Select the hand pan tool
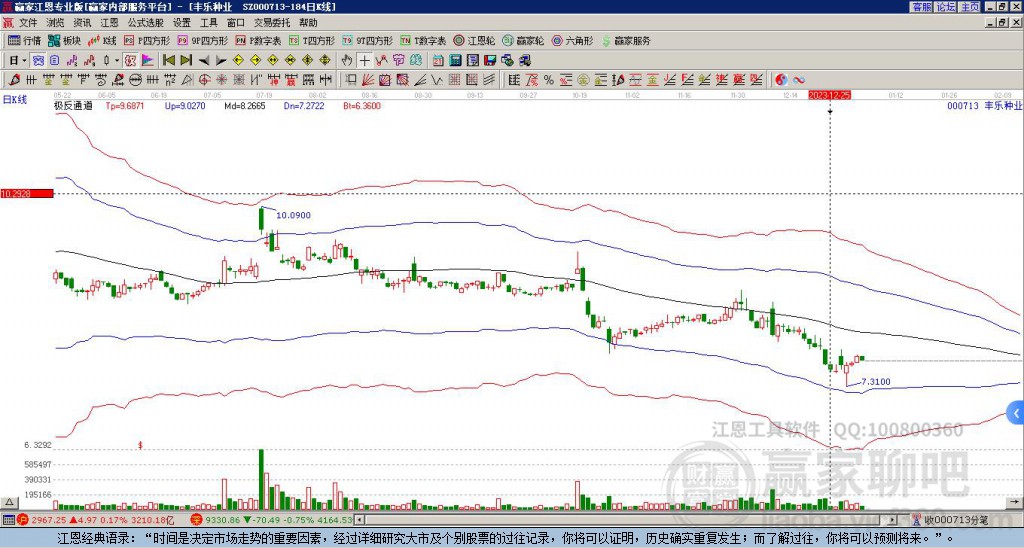This screenshot has width=1024, height=548. (347, 60)
